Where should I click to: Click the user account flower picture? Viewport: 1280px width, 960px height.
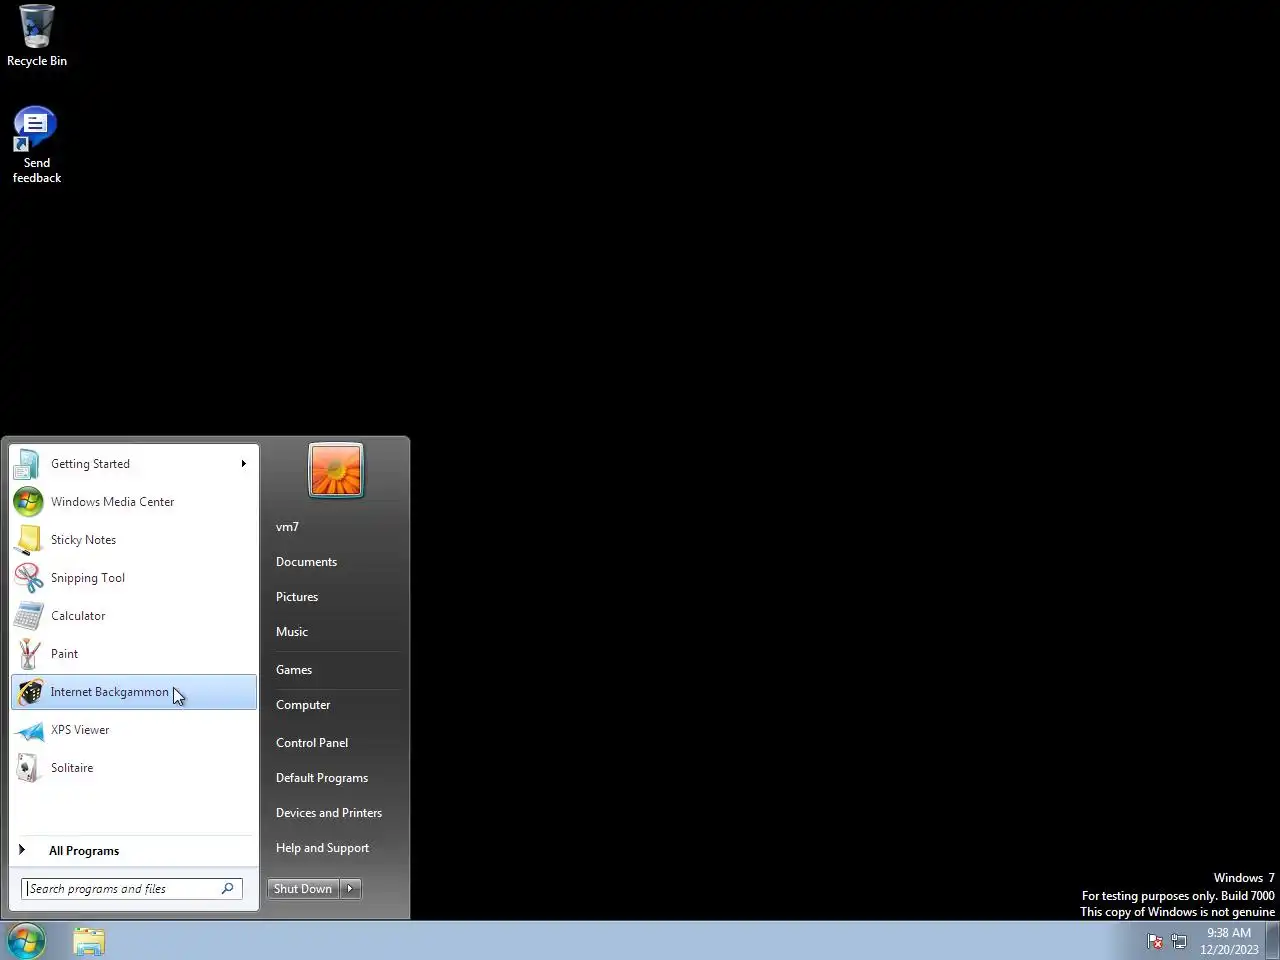(x=336, y=469)
